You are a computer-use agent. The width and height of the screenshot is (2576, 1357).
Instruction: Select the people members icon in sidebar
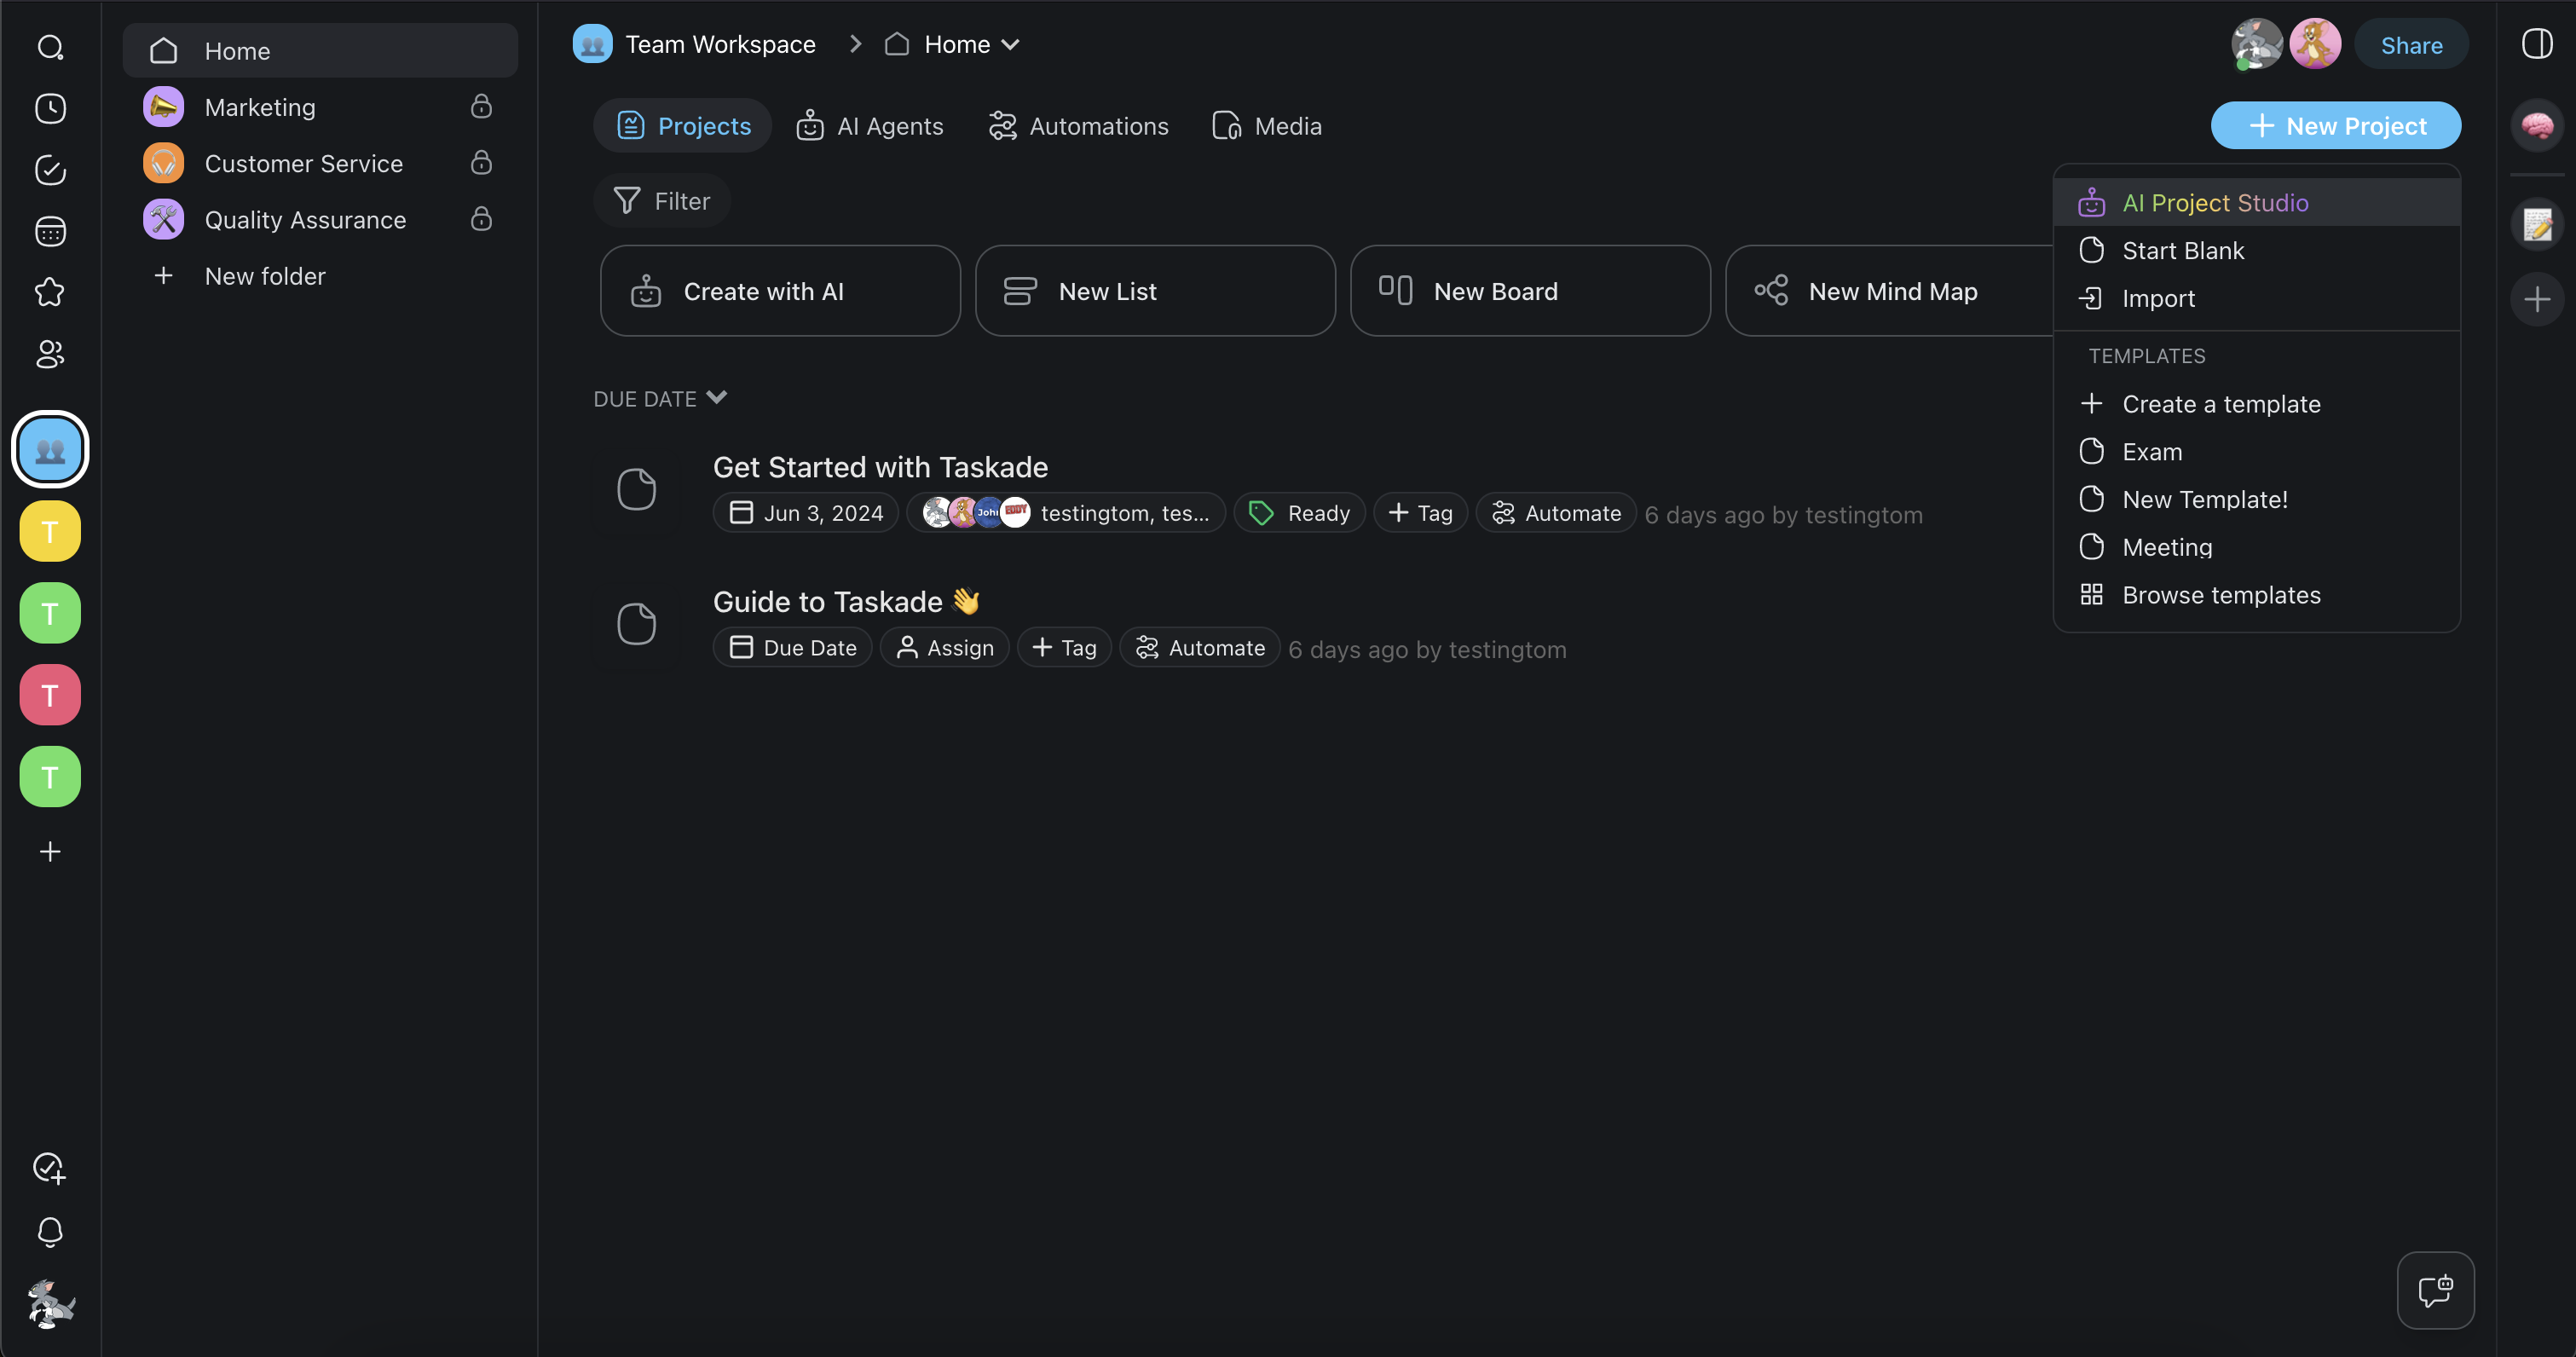coord(50,354)
